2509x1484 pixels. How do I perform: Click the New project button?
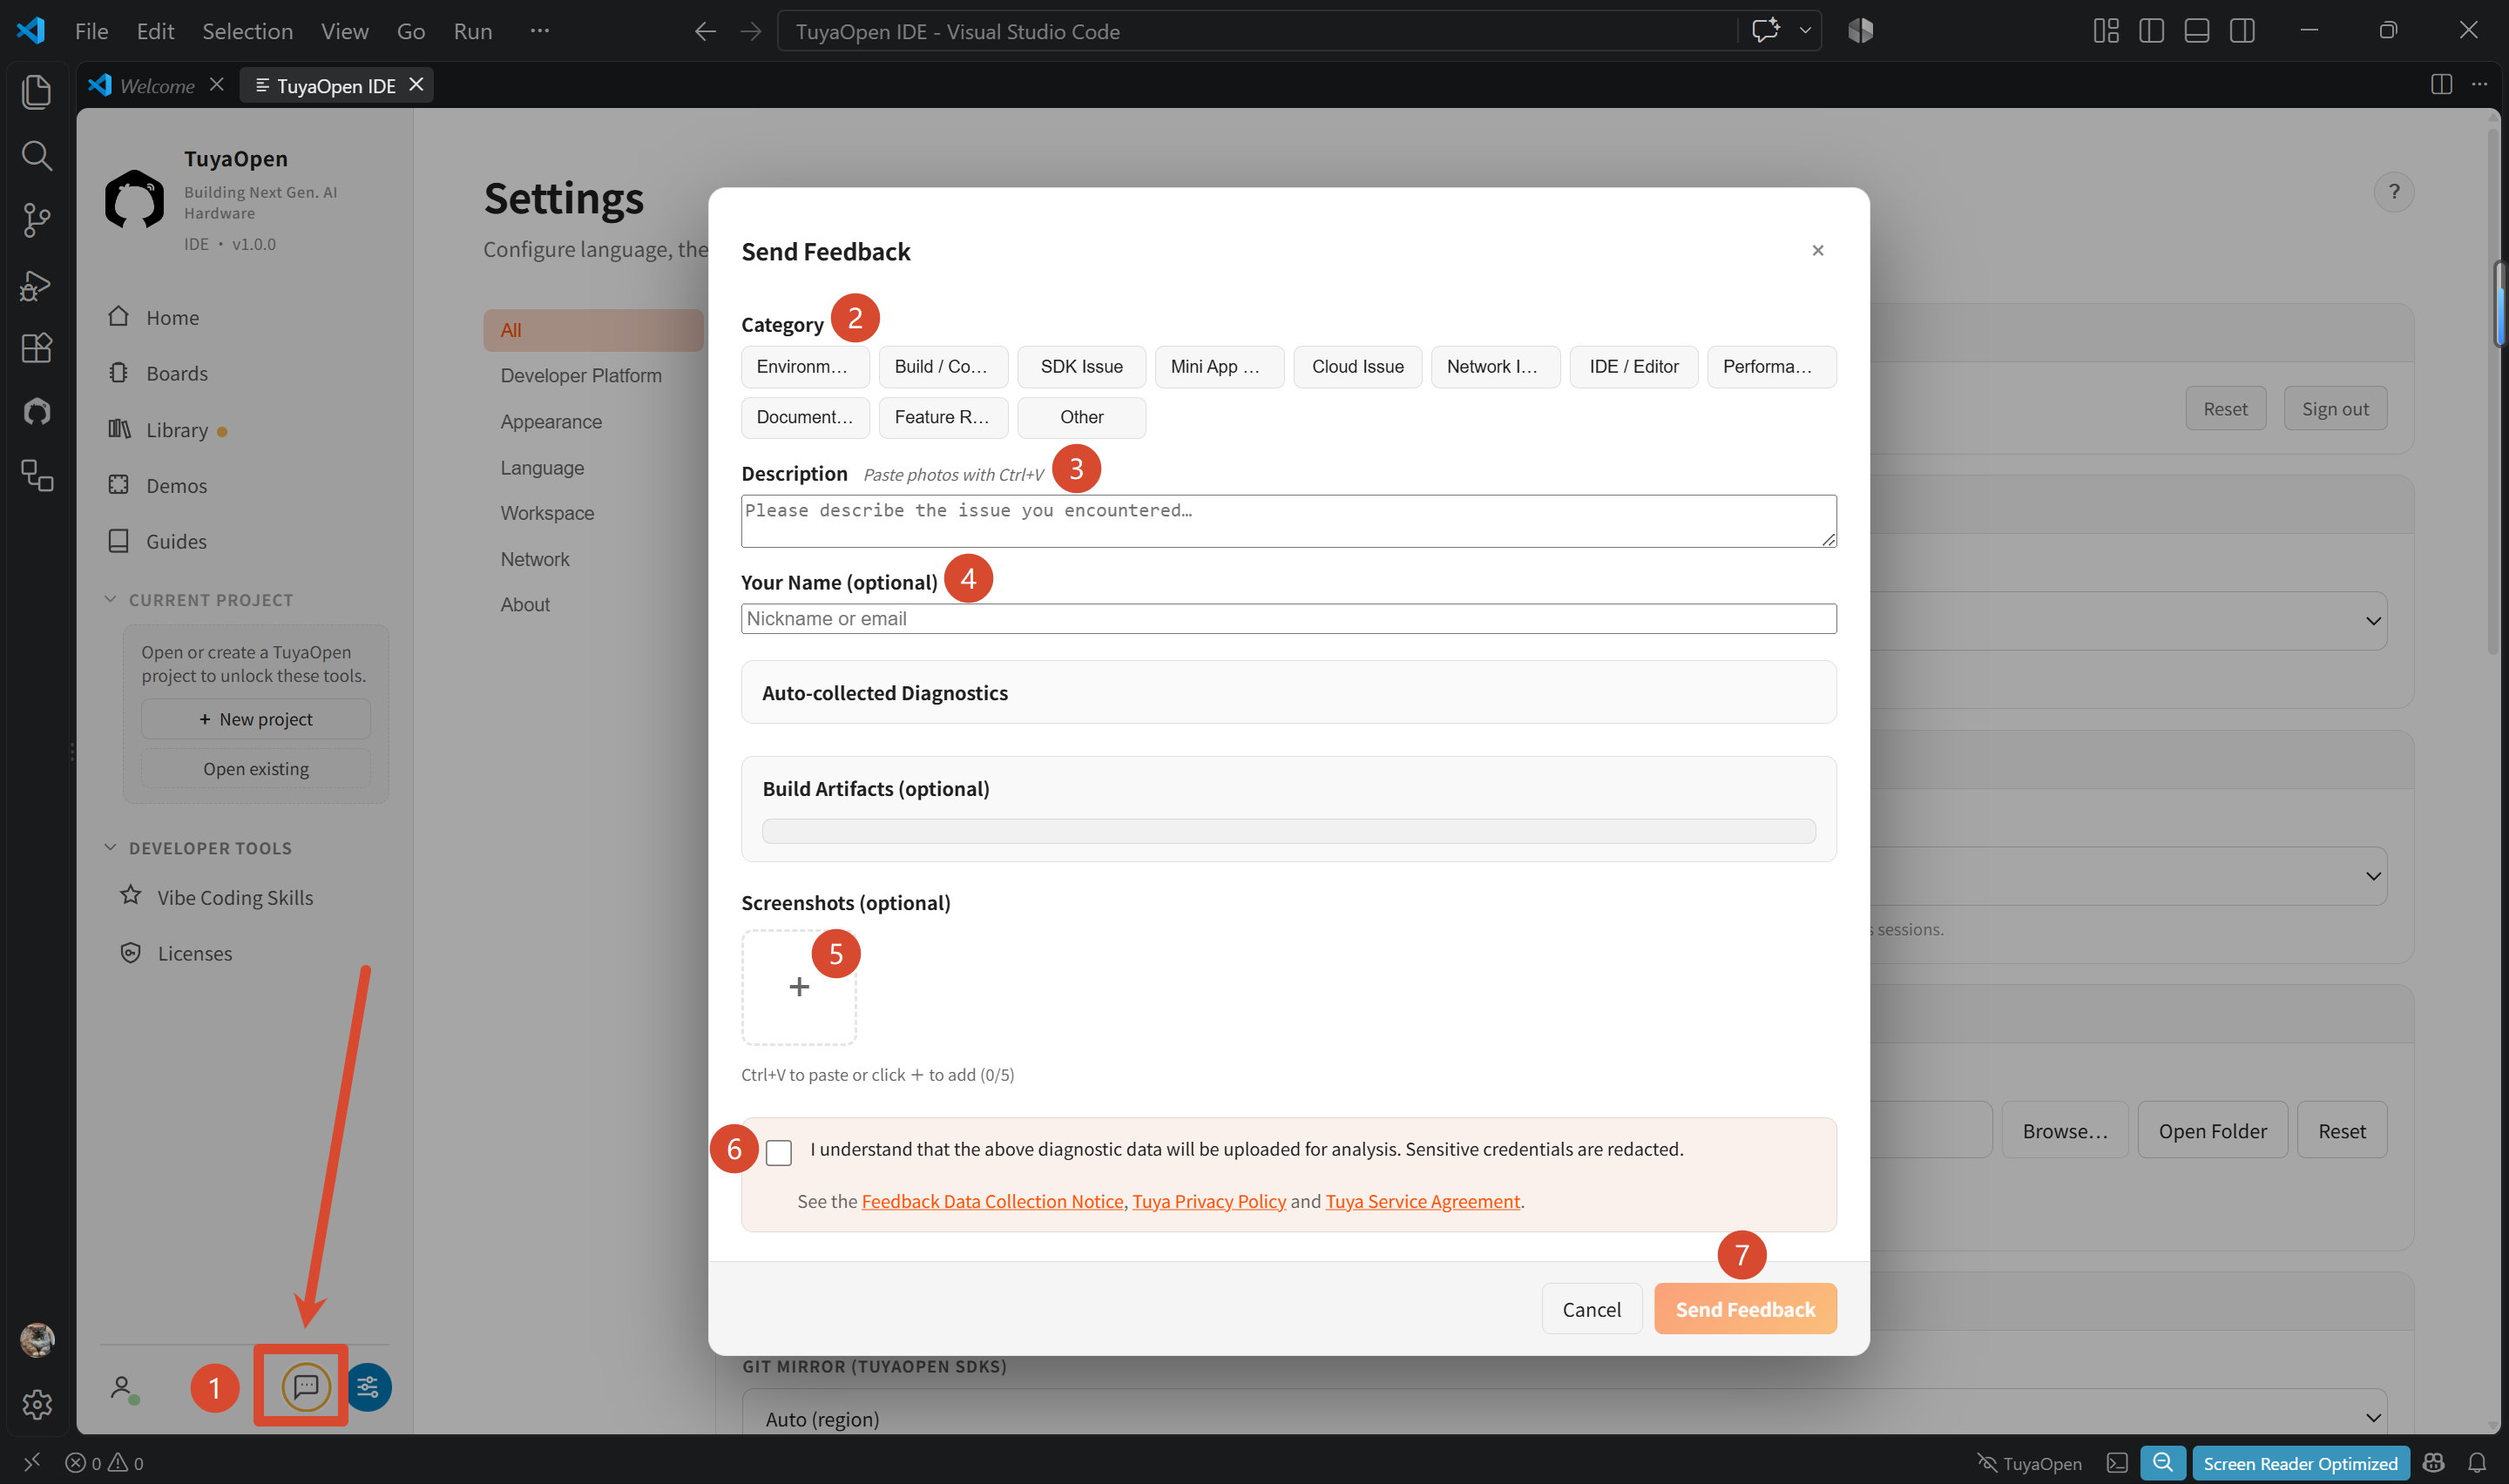pos(255,718)
